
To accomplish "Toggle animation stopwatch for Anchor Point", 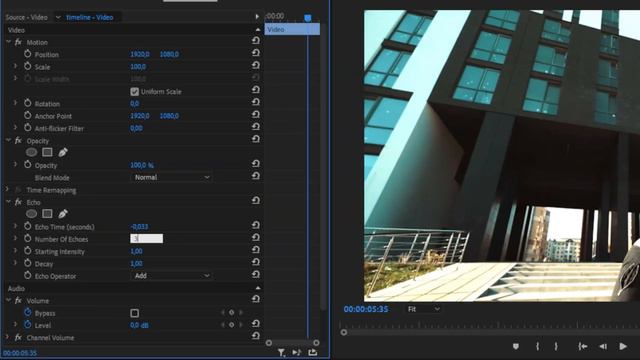I will 27,116.
